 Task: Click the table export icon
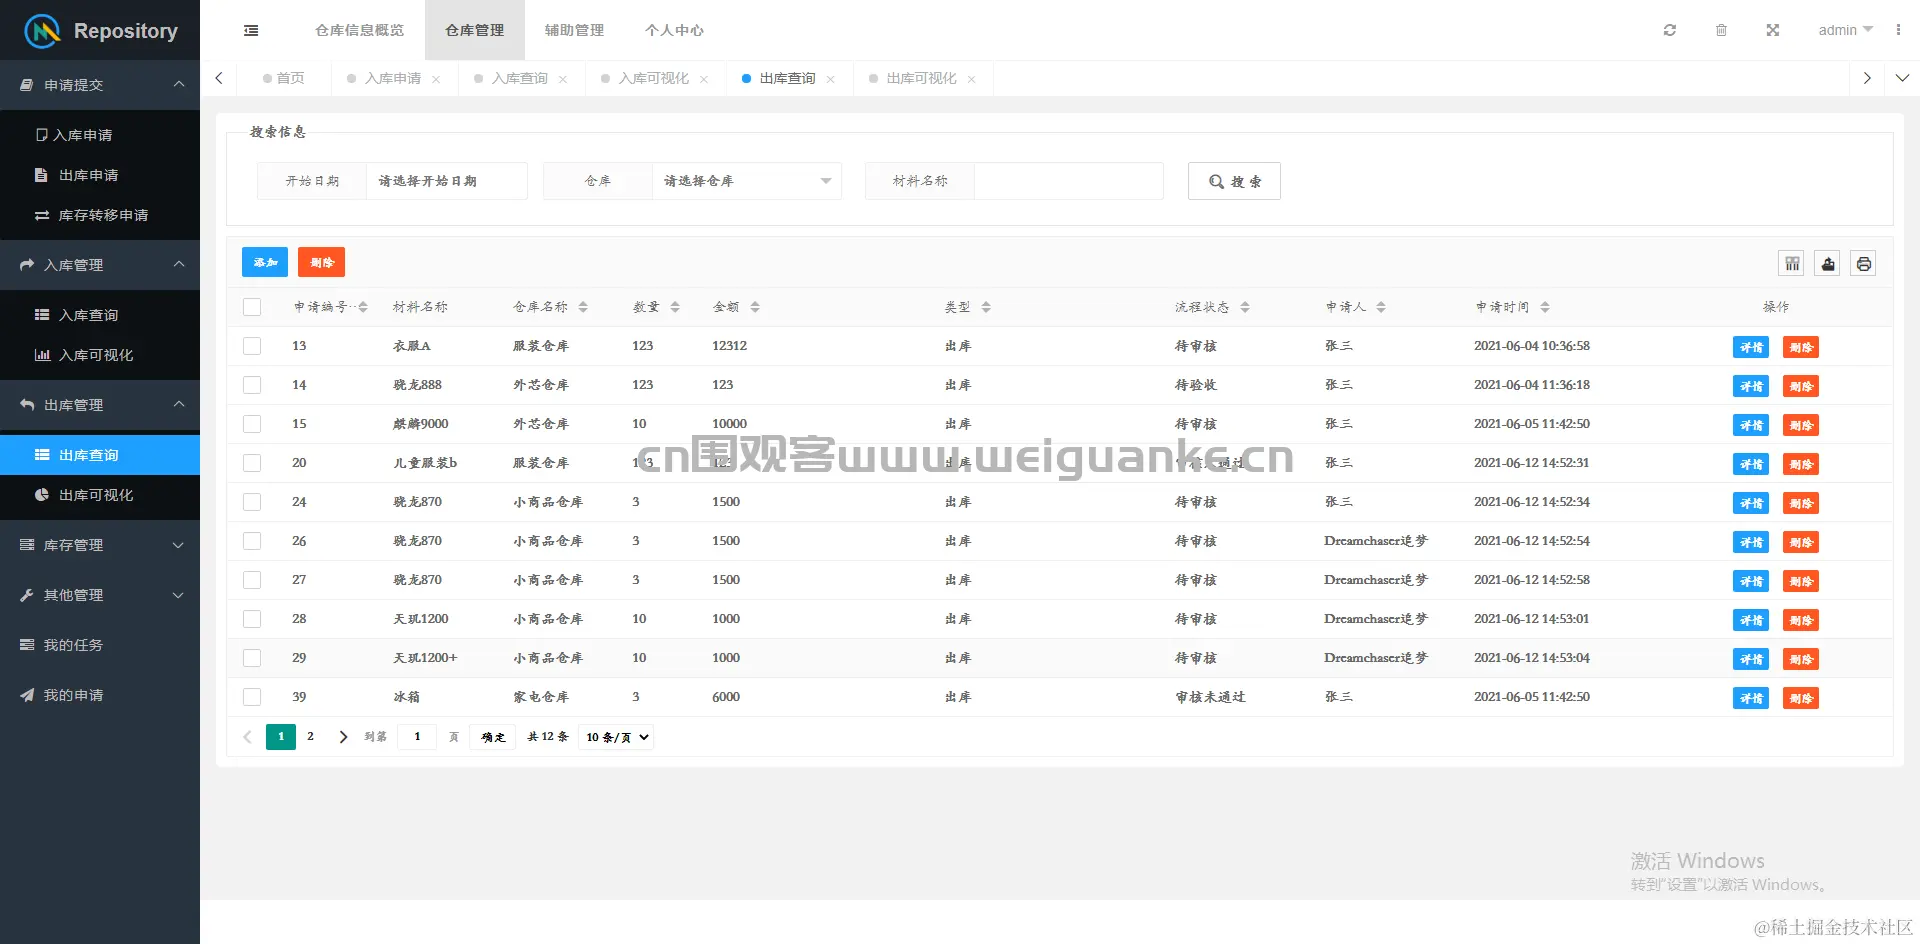click(1828, 264)
